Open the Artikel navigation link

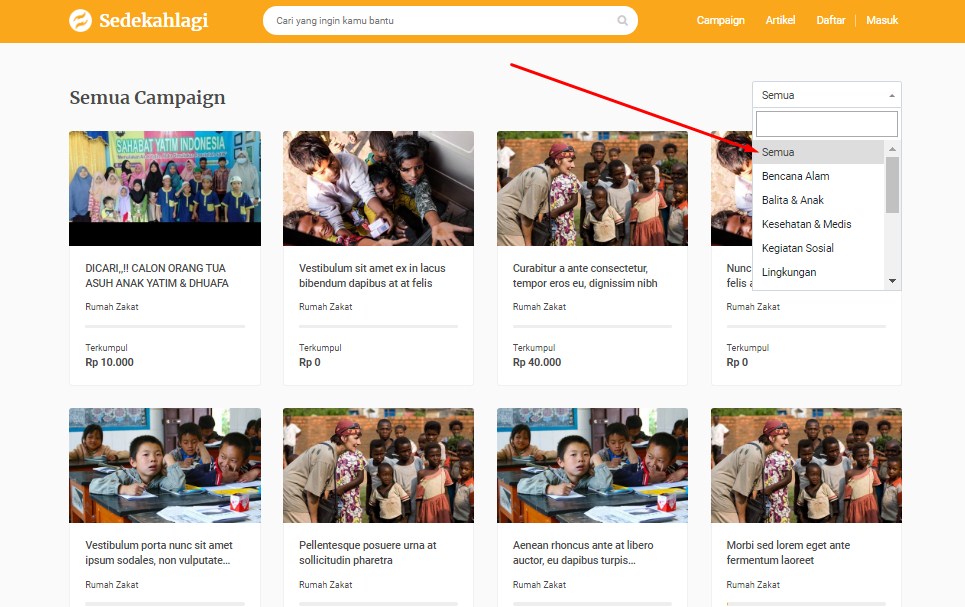click(780, 20)
